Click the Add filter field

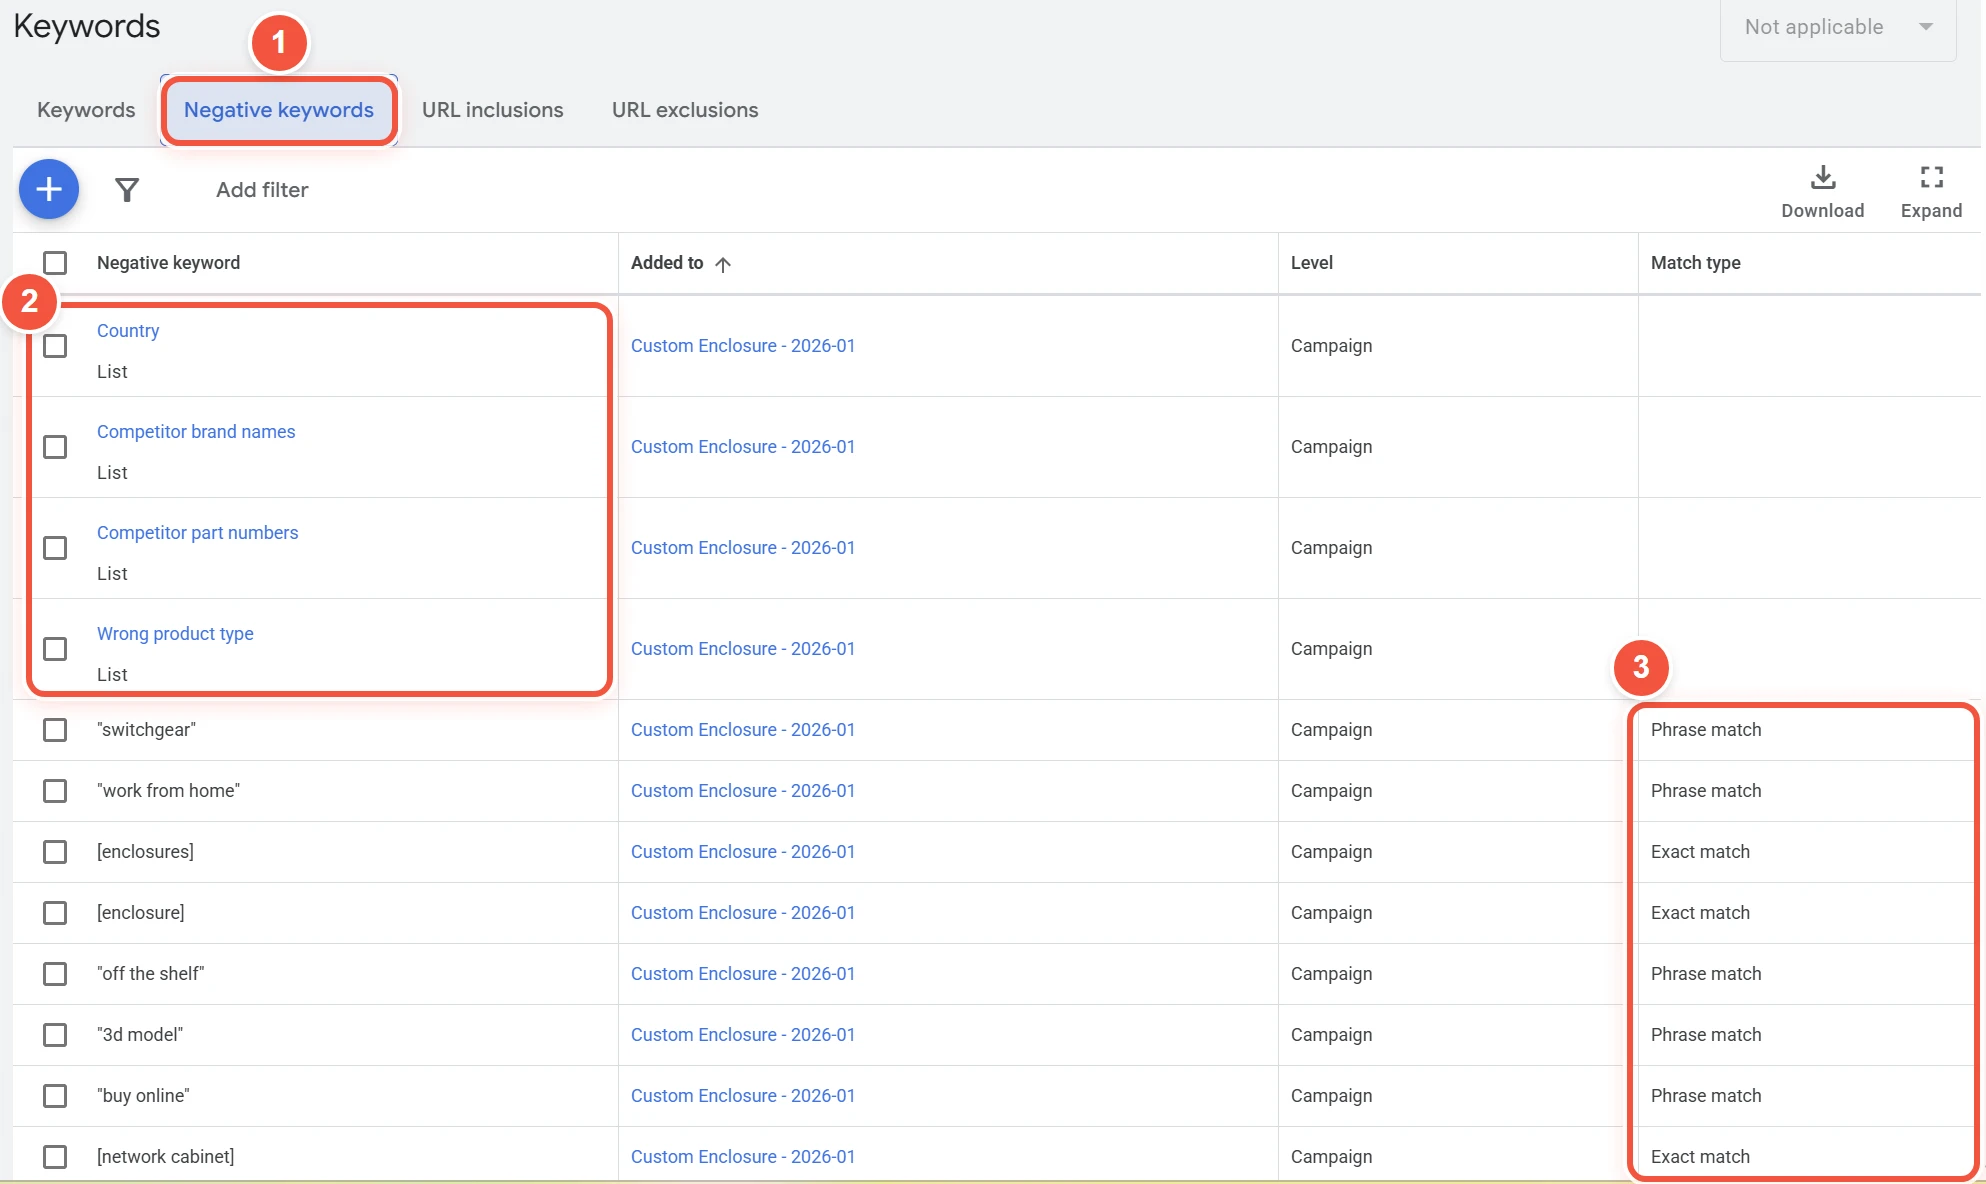pyautogui.click(x=262, y=190)
